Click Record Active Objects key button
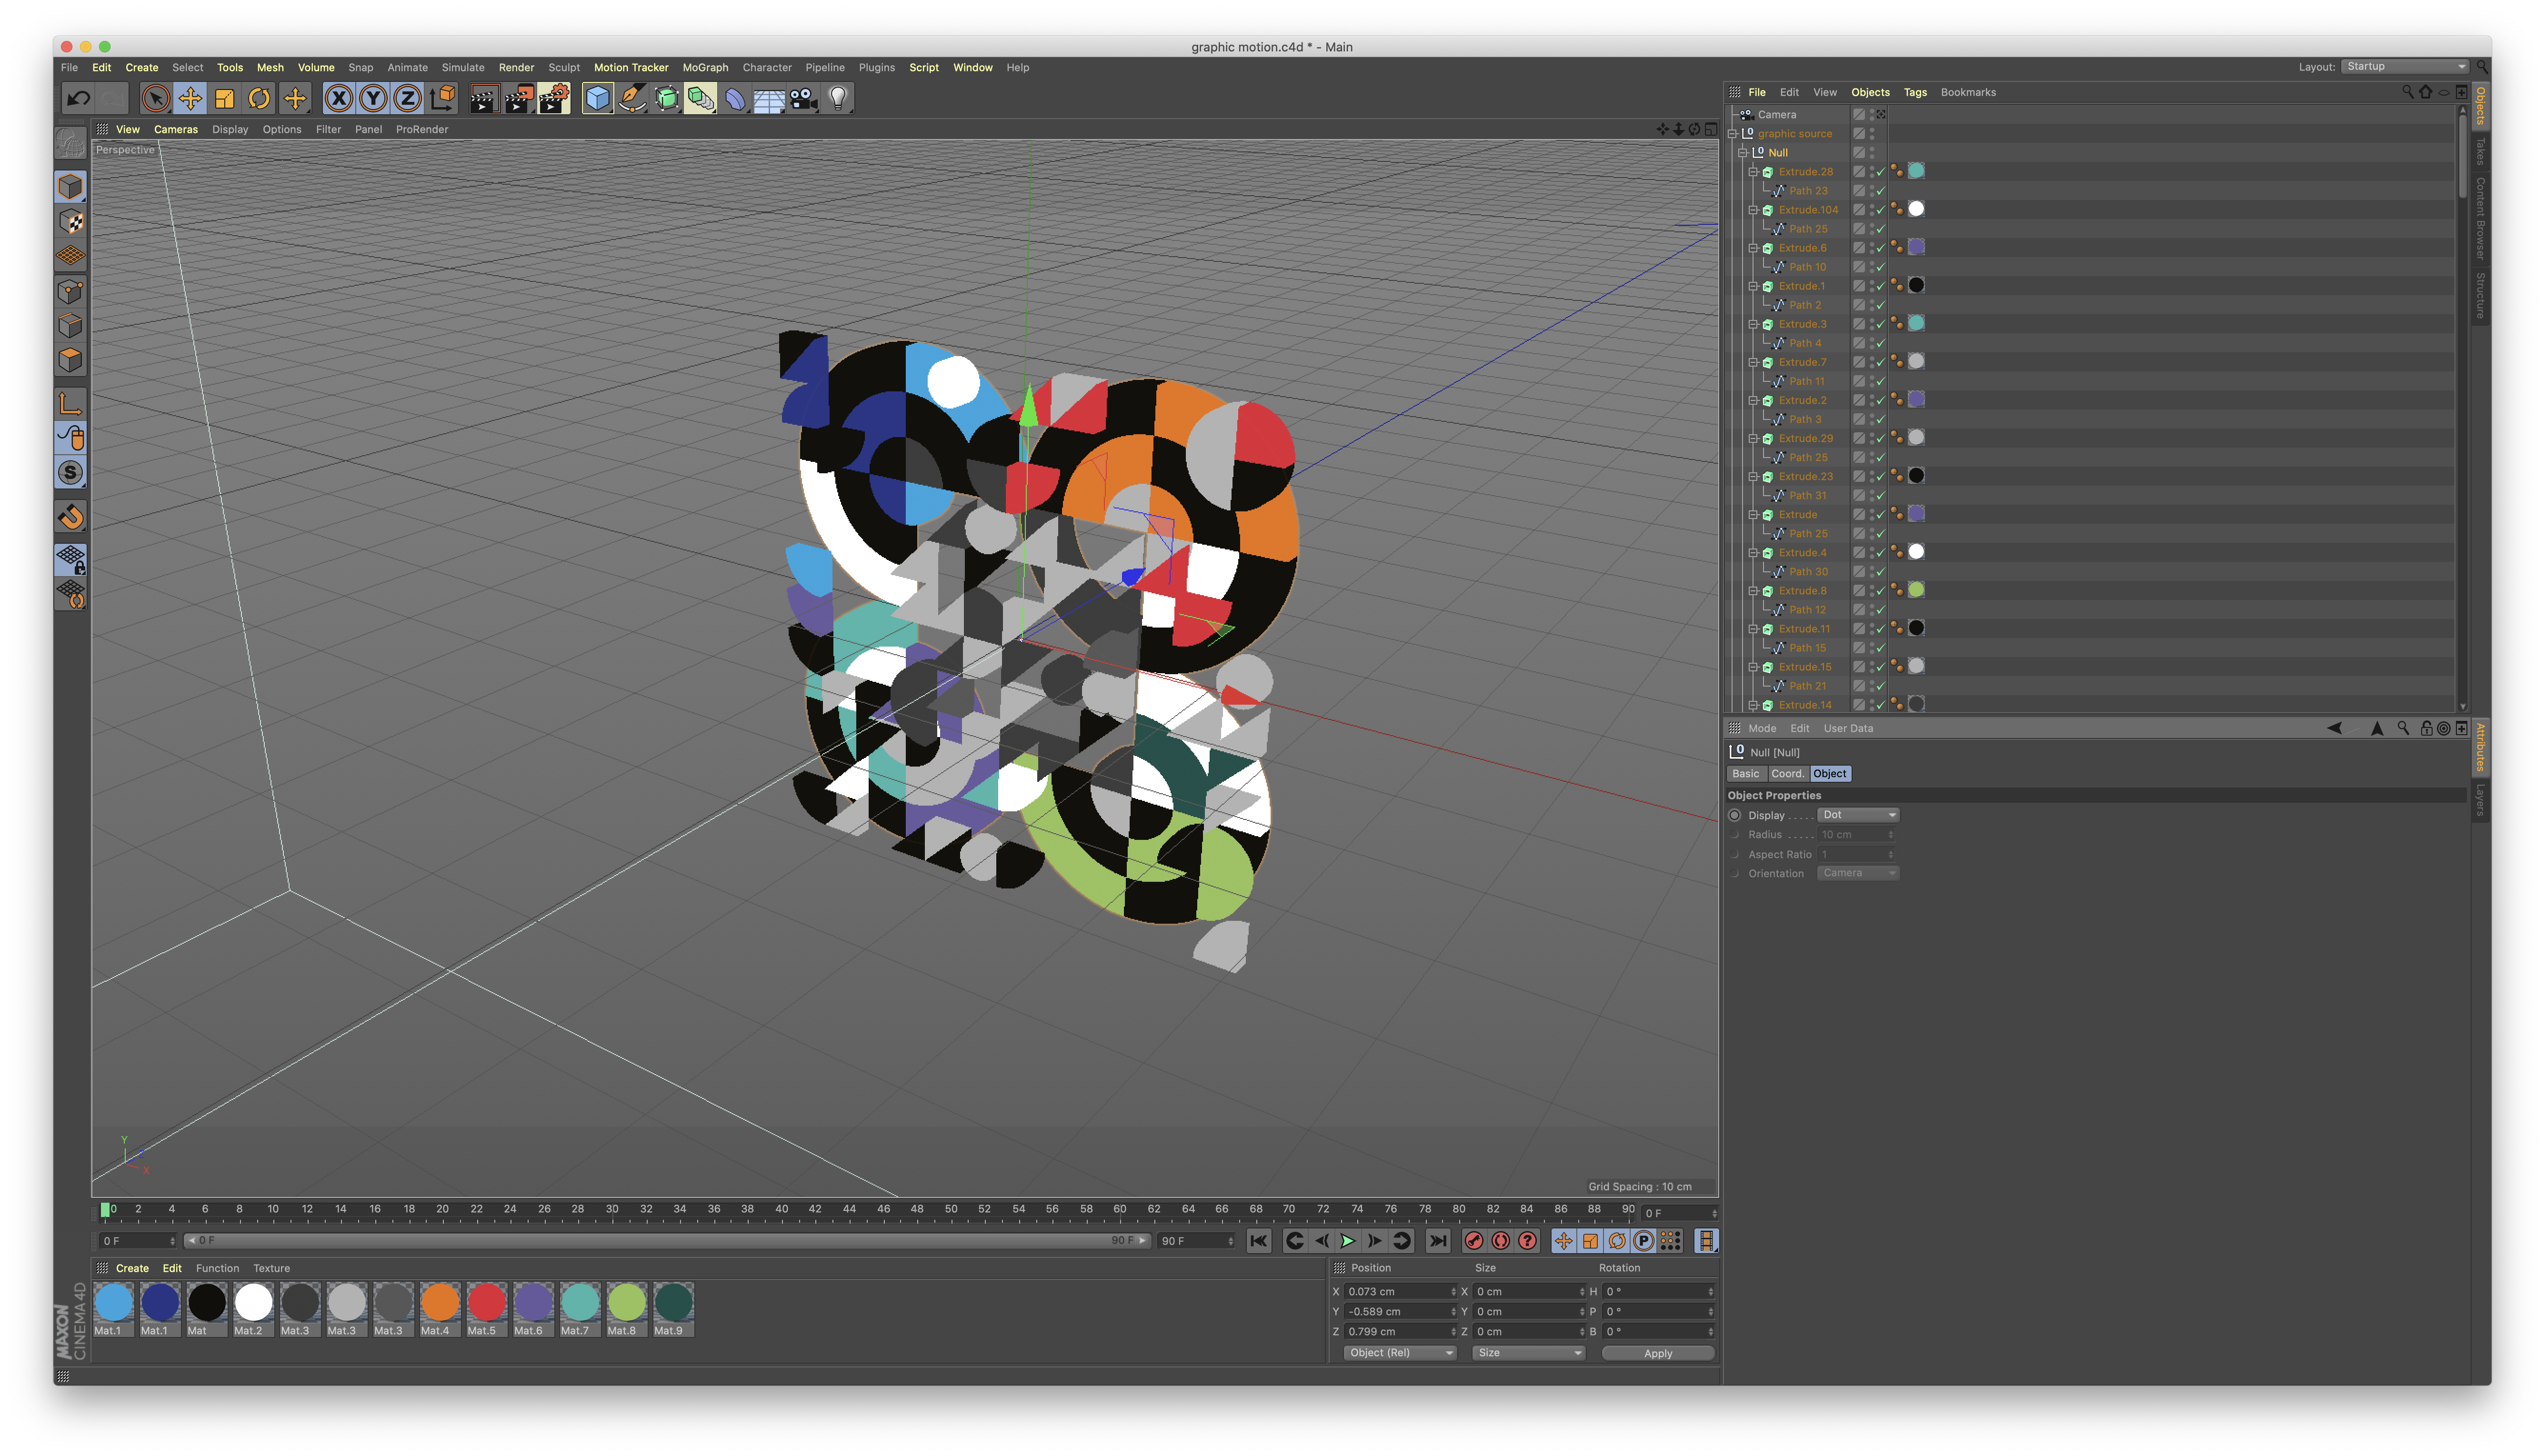Viewport: 2545px width, 1456px height. 1474,1241
